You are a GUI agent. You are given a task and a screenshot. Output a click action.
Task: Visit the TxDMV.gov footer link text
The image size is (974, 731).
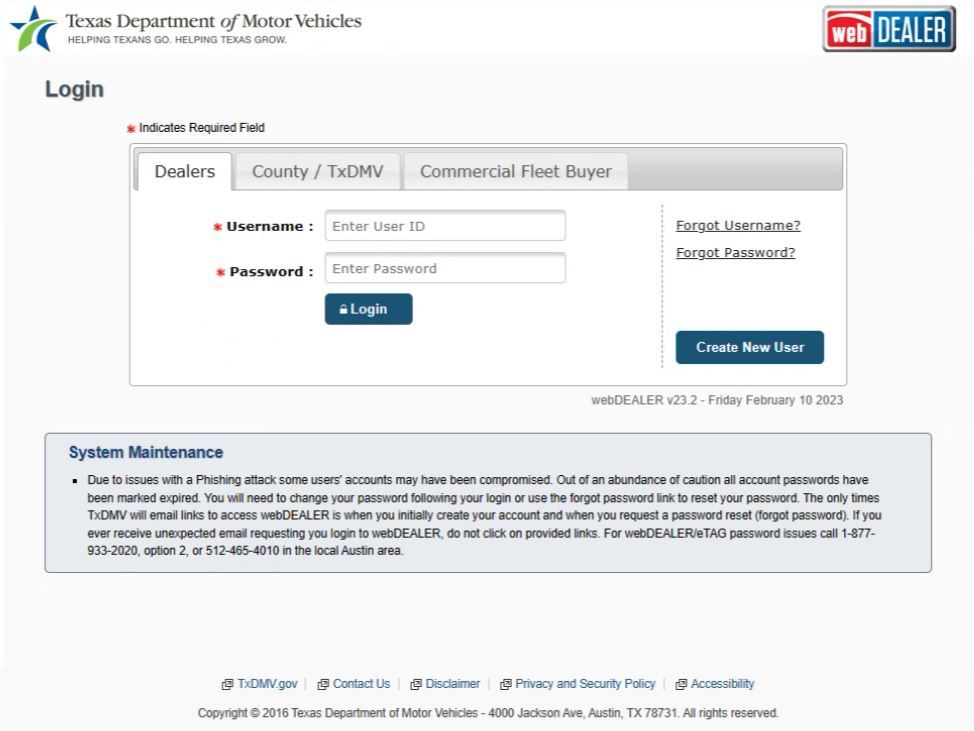267,684
